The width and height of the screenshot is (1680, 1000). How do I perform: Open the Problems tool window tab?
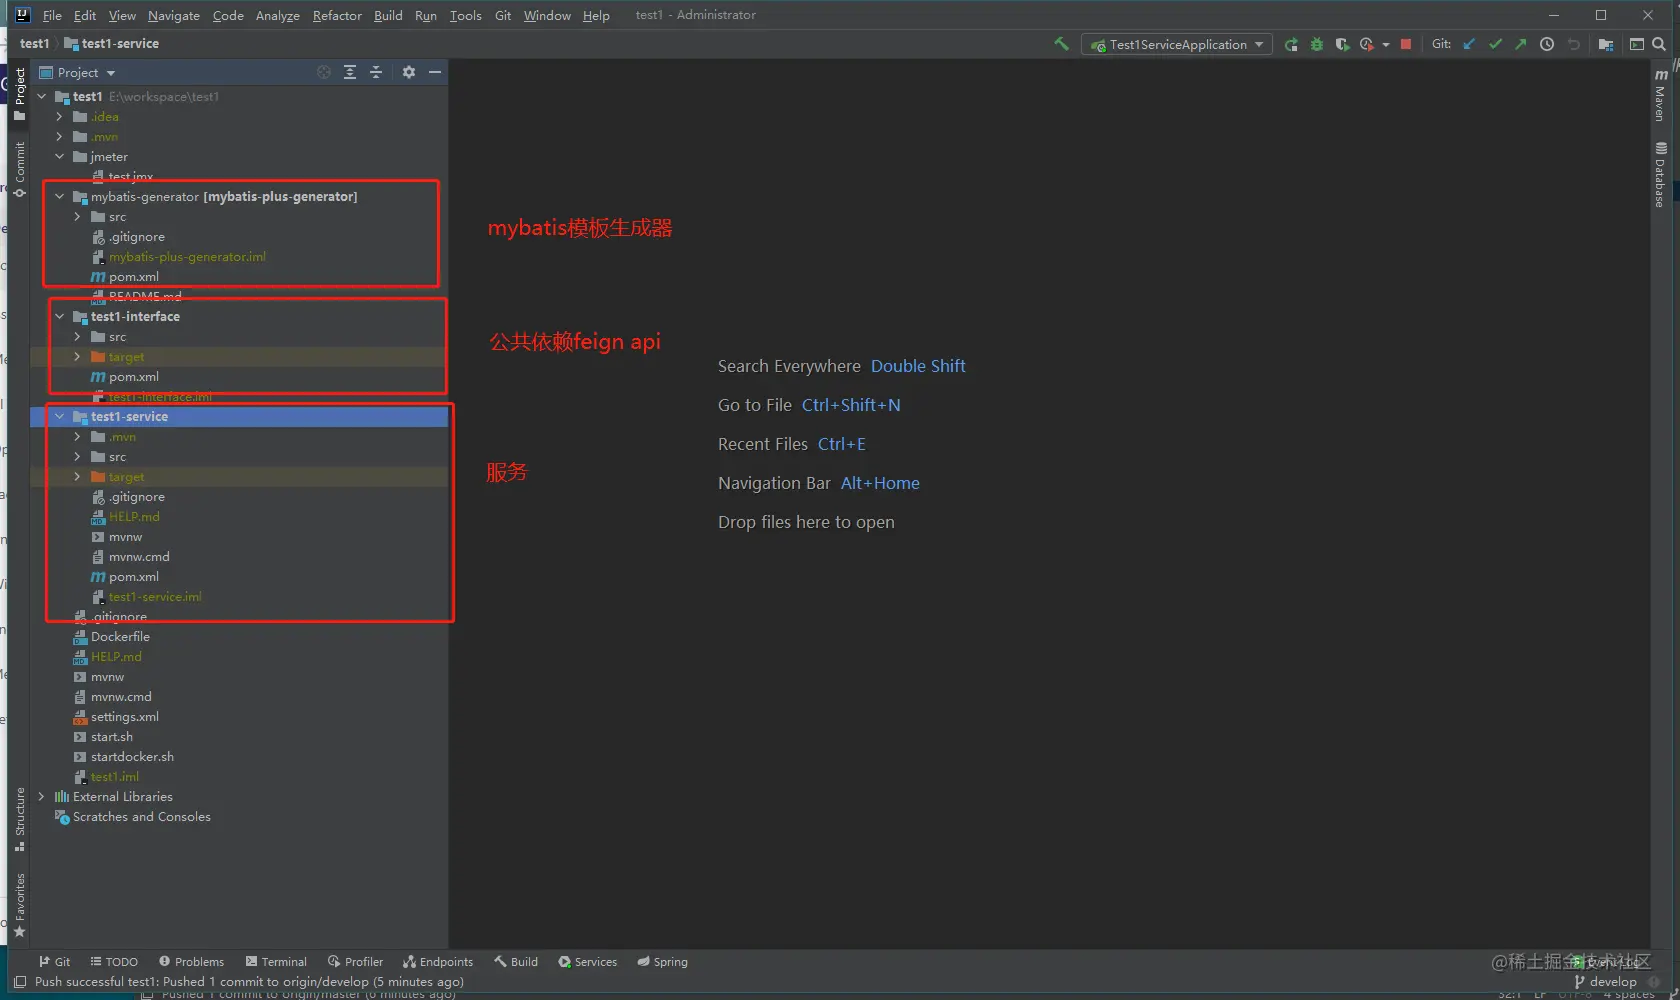pyautogui.click(x=191, y=962)
